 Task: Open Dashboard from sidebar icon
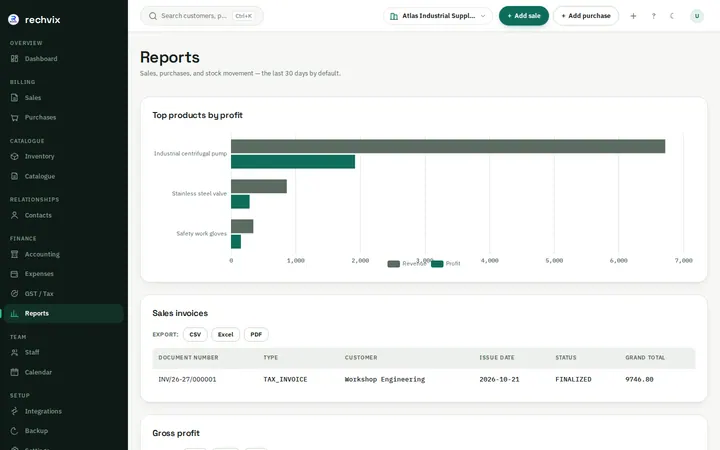click(x=15, y=58)
